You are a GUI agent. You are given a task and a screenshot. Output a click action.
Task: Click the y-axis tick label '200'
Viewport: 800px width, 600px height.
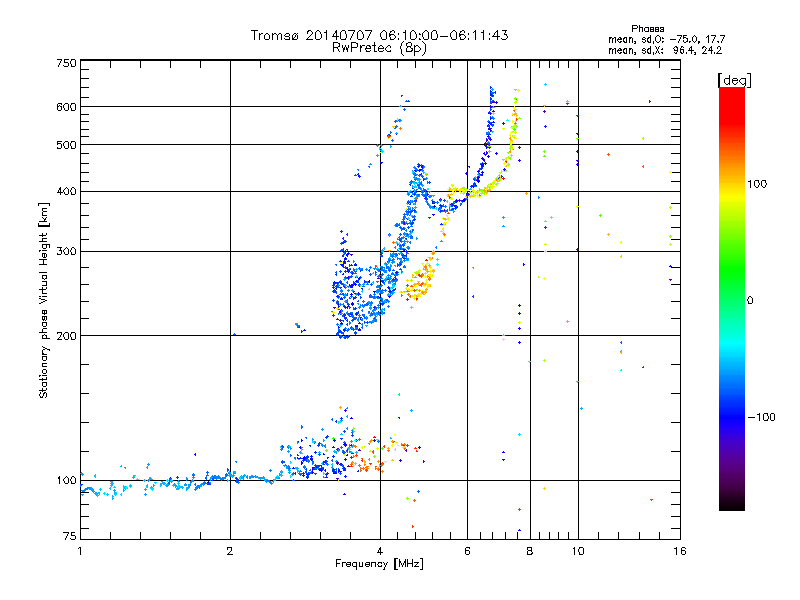click(x=66, y=336)
